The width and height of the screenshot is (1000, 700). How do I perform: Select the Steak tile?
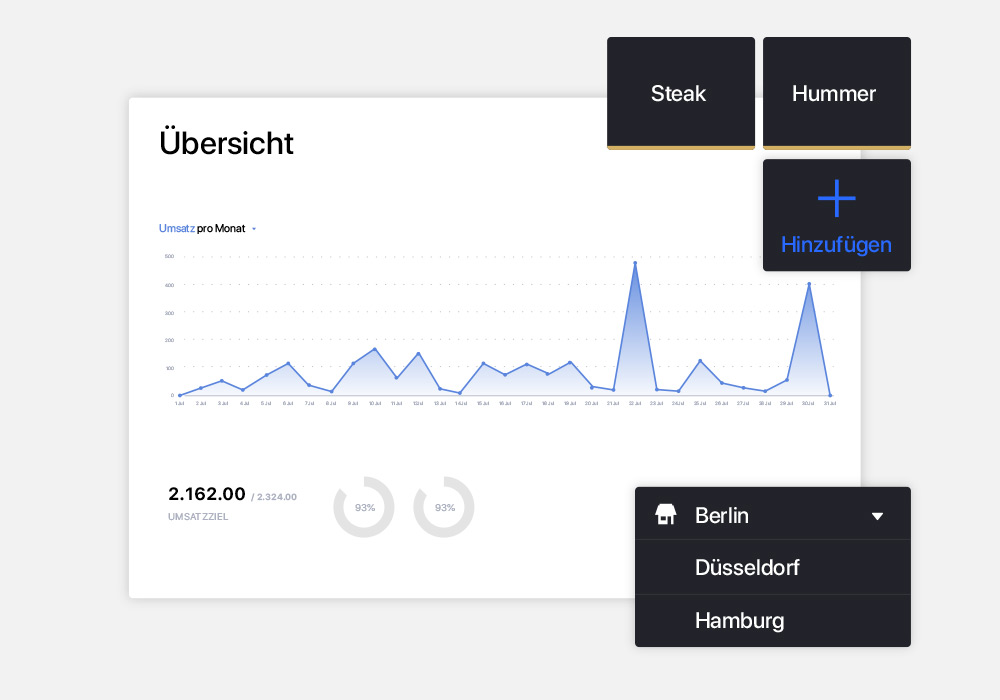point(680,93)
